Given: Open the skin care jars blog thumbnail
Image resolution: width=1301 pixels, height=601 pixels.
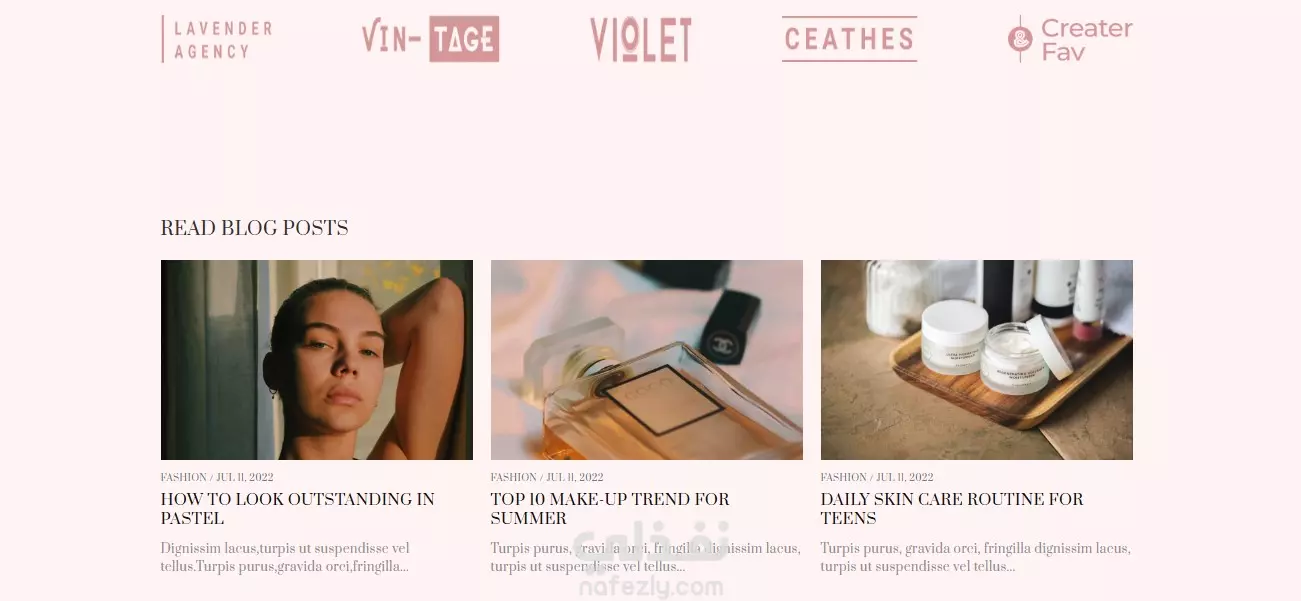Looking at the screenshot, I should pos(977,360).
